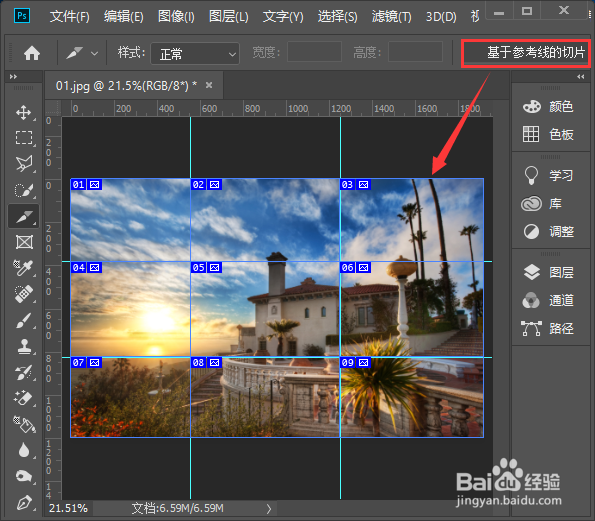Open the 编辑(E) menu

(124, 17)
